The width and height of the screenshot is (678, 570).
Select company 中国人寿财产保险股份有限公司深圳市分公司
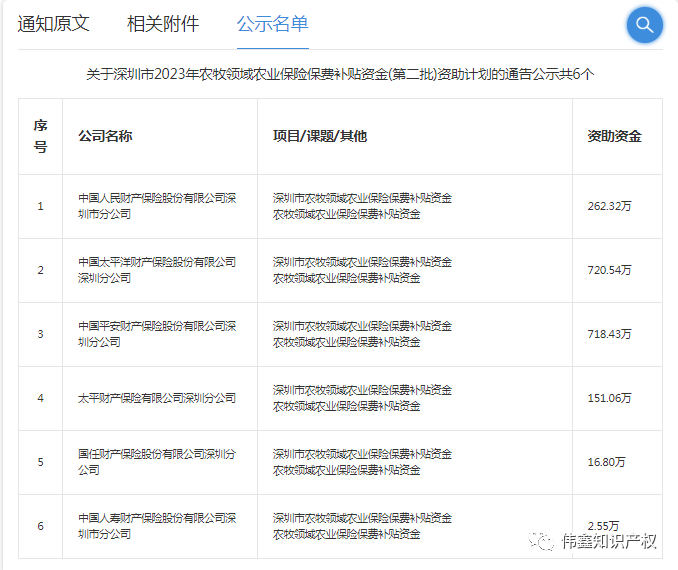click(157, 526)
